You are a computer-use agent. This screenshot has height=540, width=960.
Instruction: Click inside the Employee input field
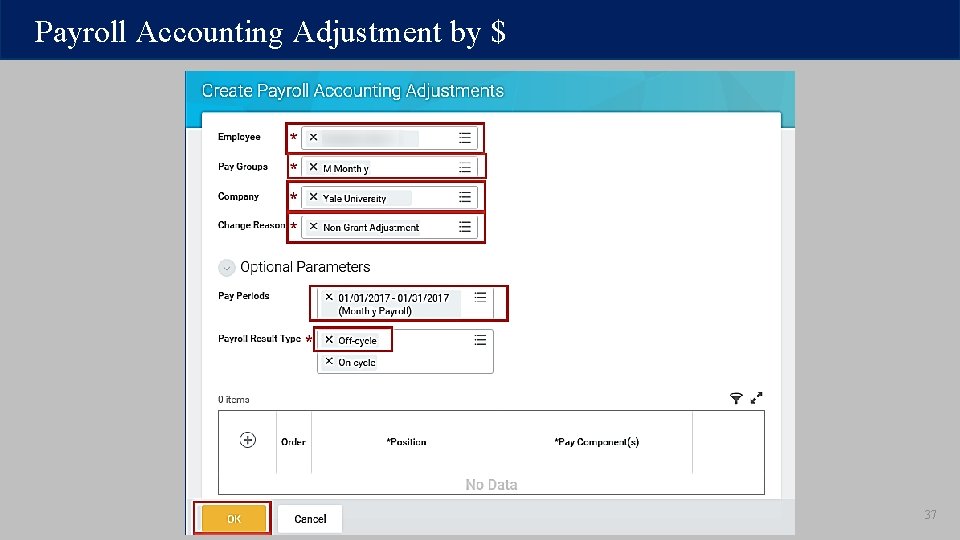(x=389, y=138)
